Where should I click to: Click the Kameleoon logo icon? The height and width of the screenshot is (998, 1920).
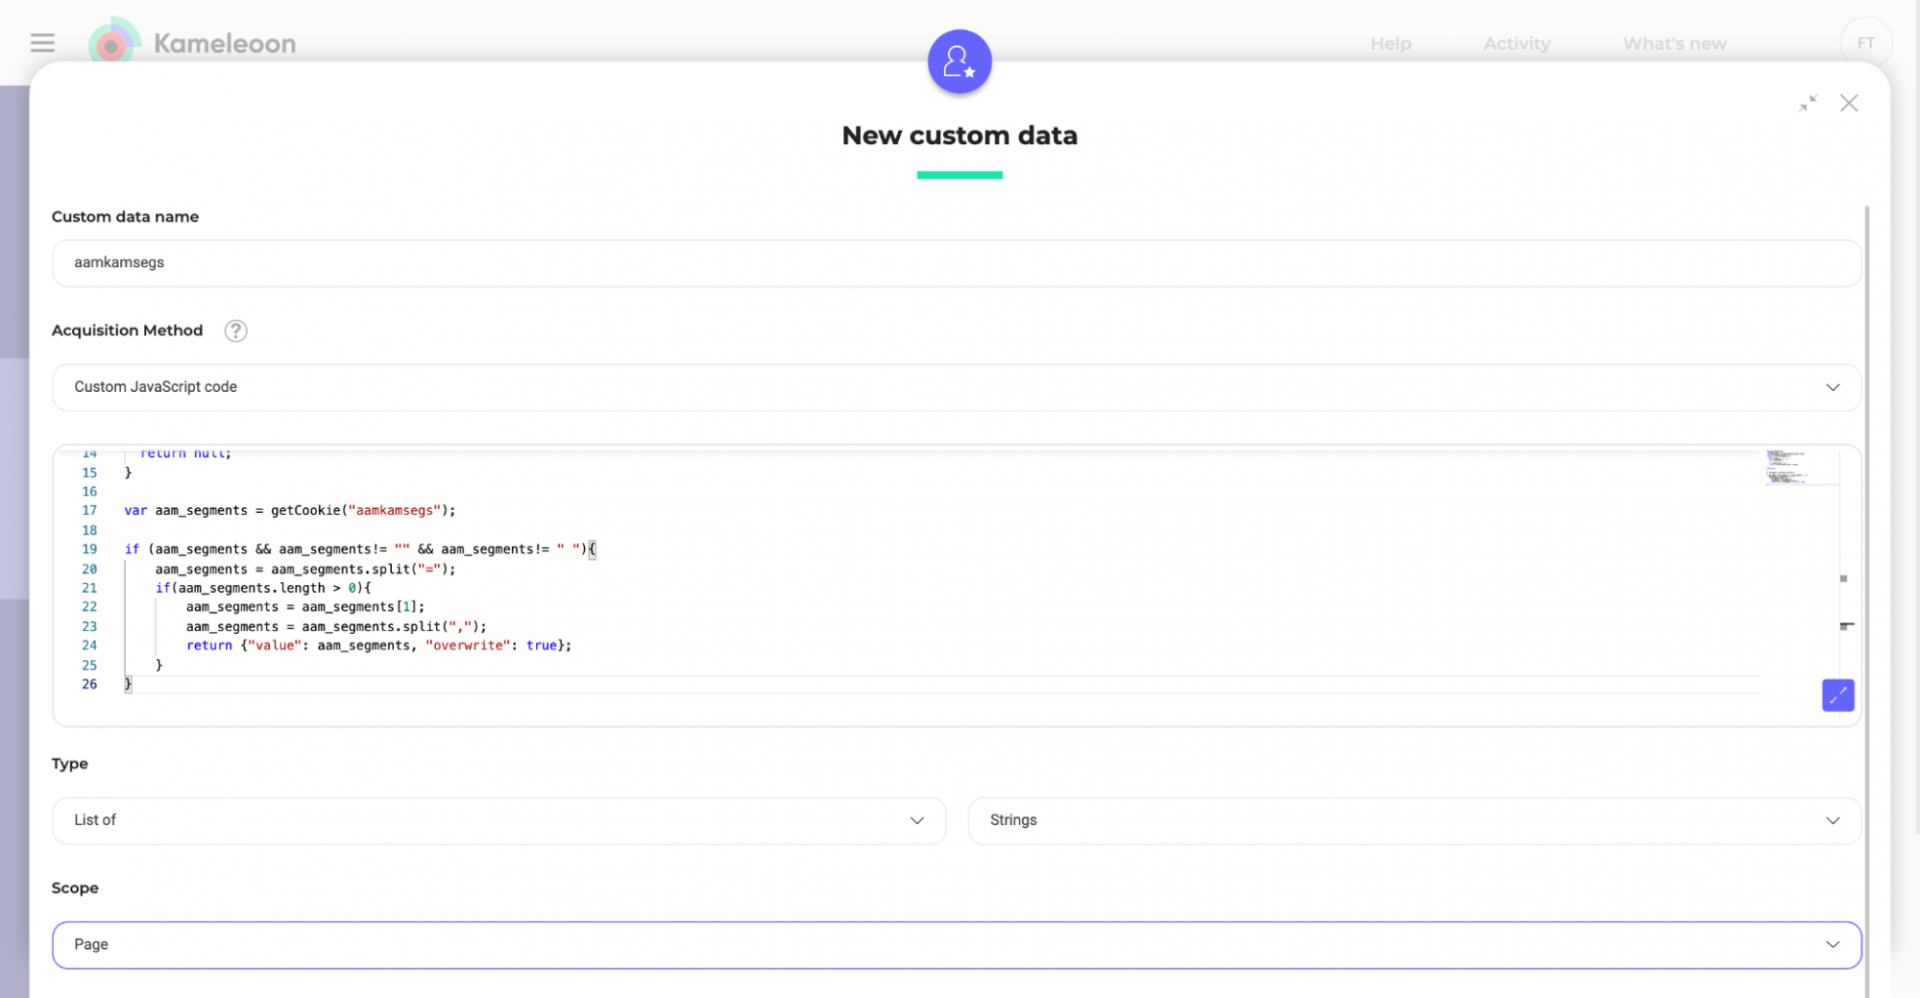point(113,43)
